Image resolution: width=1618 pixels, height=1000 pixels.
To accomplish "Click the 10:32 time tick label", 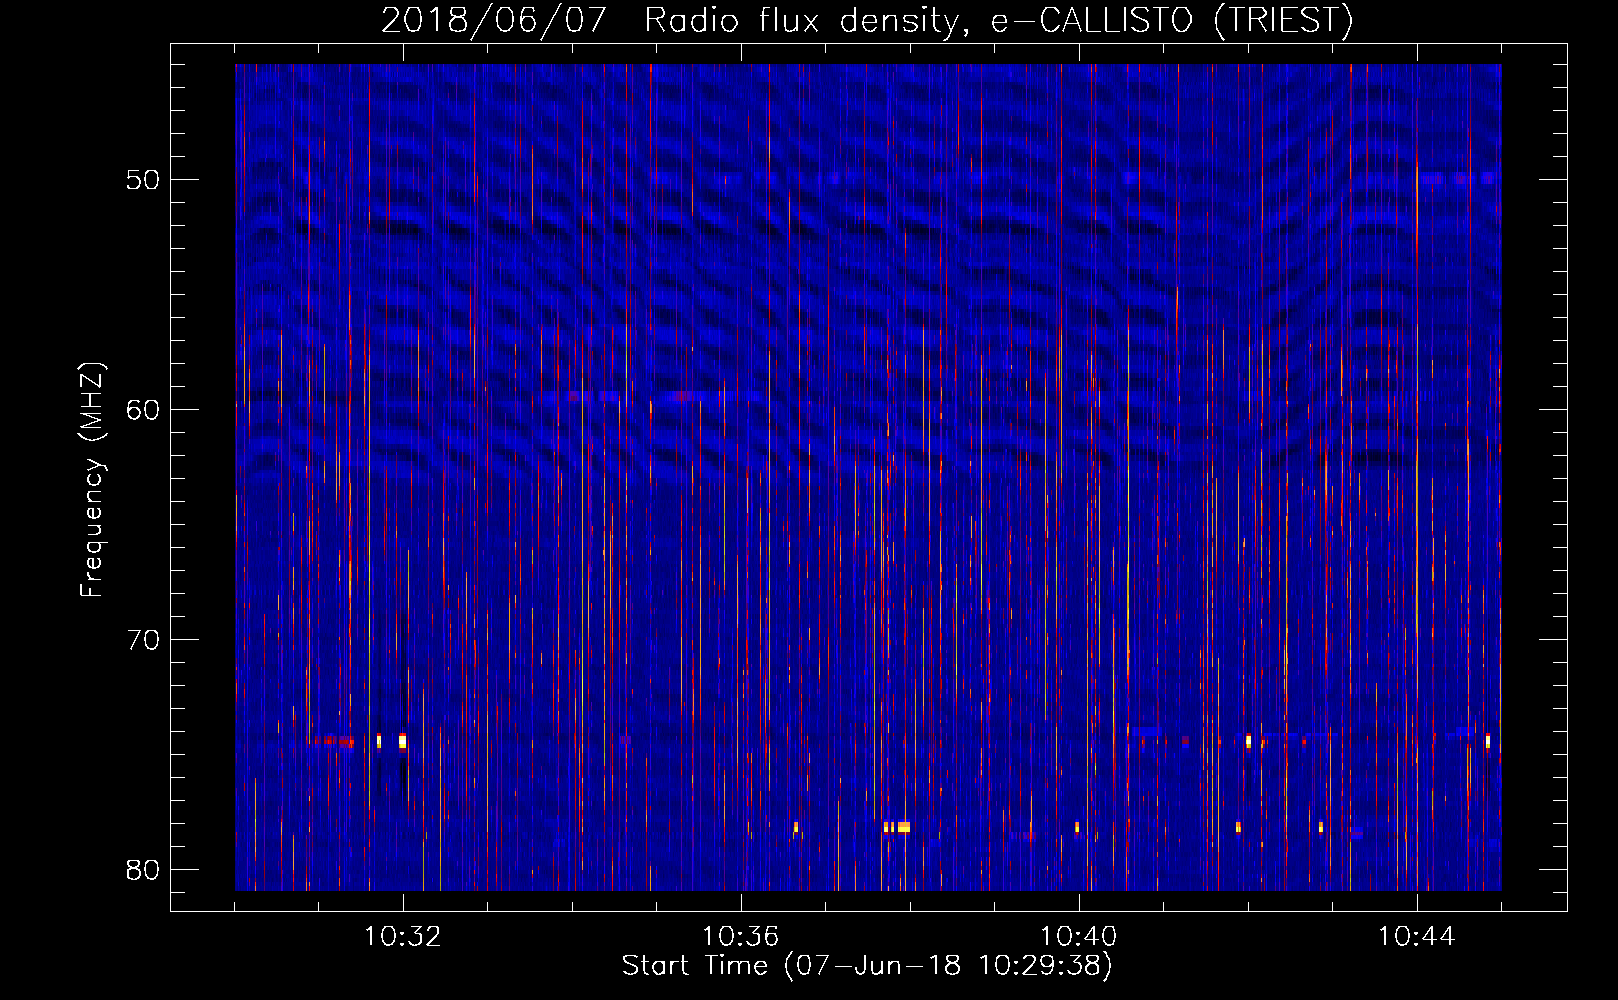I will point(403,937).
